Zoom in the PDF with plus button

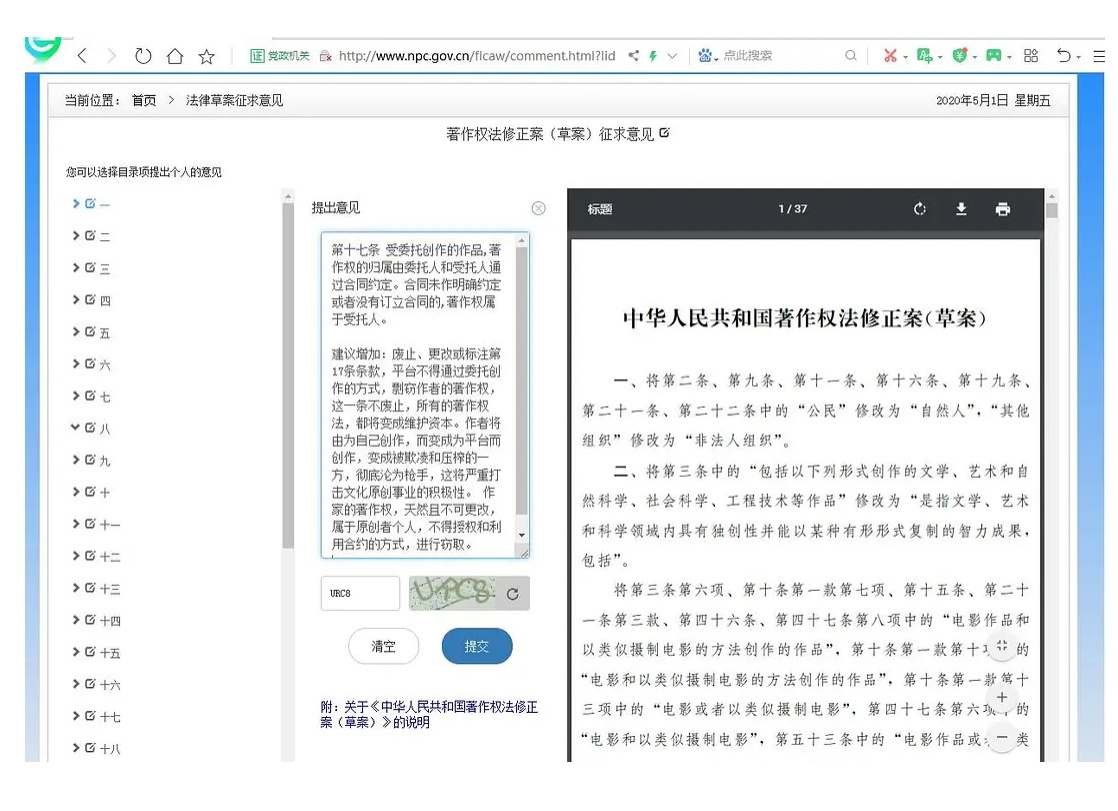[1002, 697]
